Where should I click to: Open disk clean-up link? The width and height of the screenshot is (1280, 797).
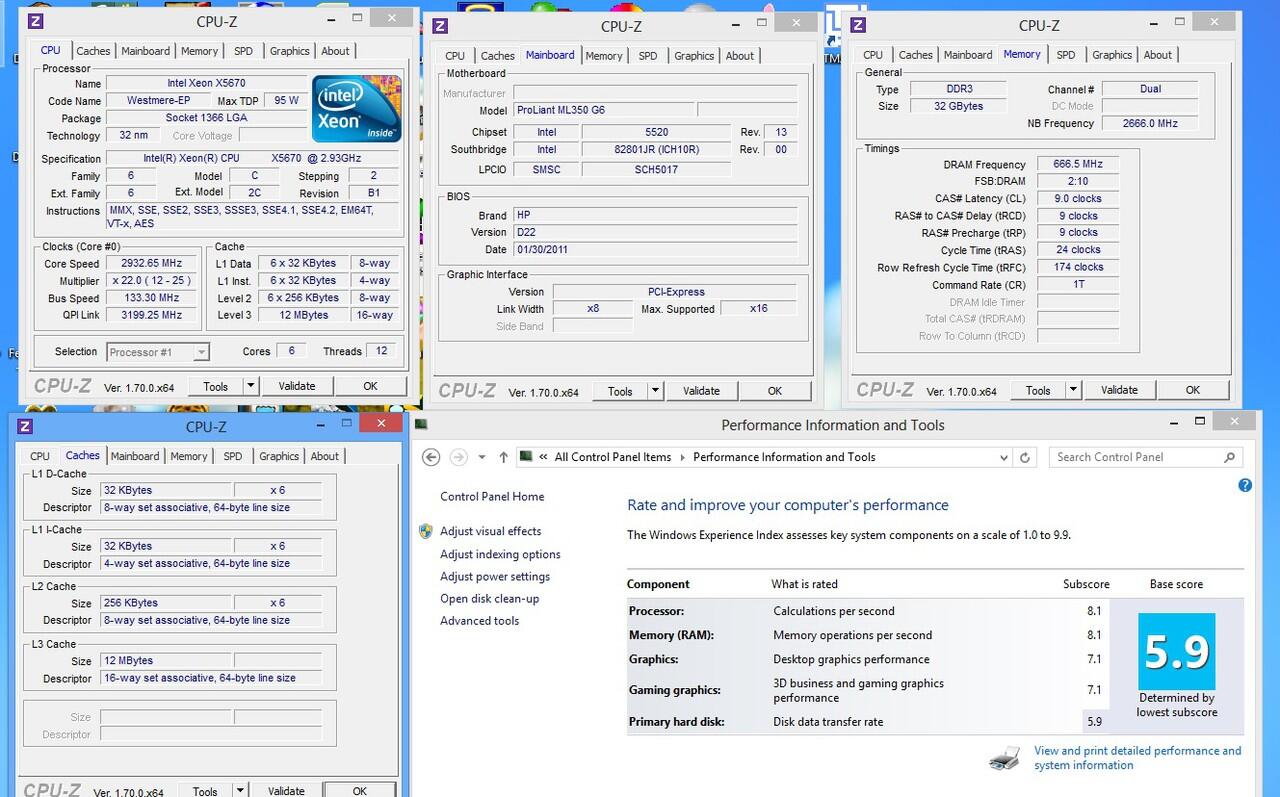click(x=489, y=598)
